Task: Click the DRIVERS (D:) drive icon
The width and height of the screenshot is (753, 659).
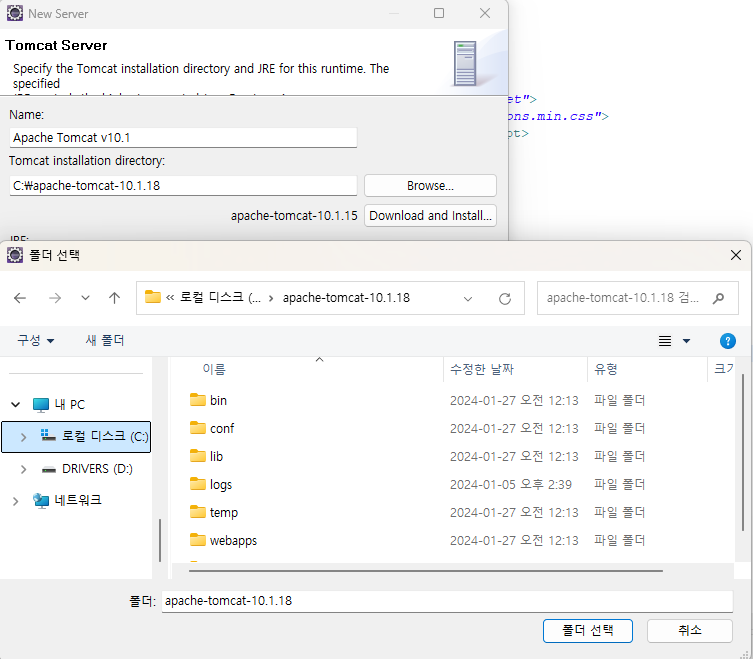Action: click(49, 469)
